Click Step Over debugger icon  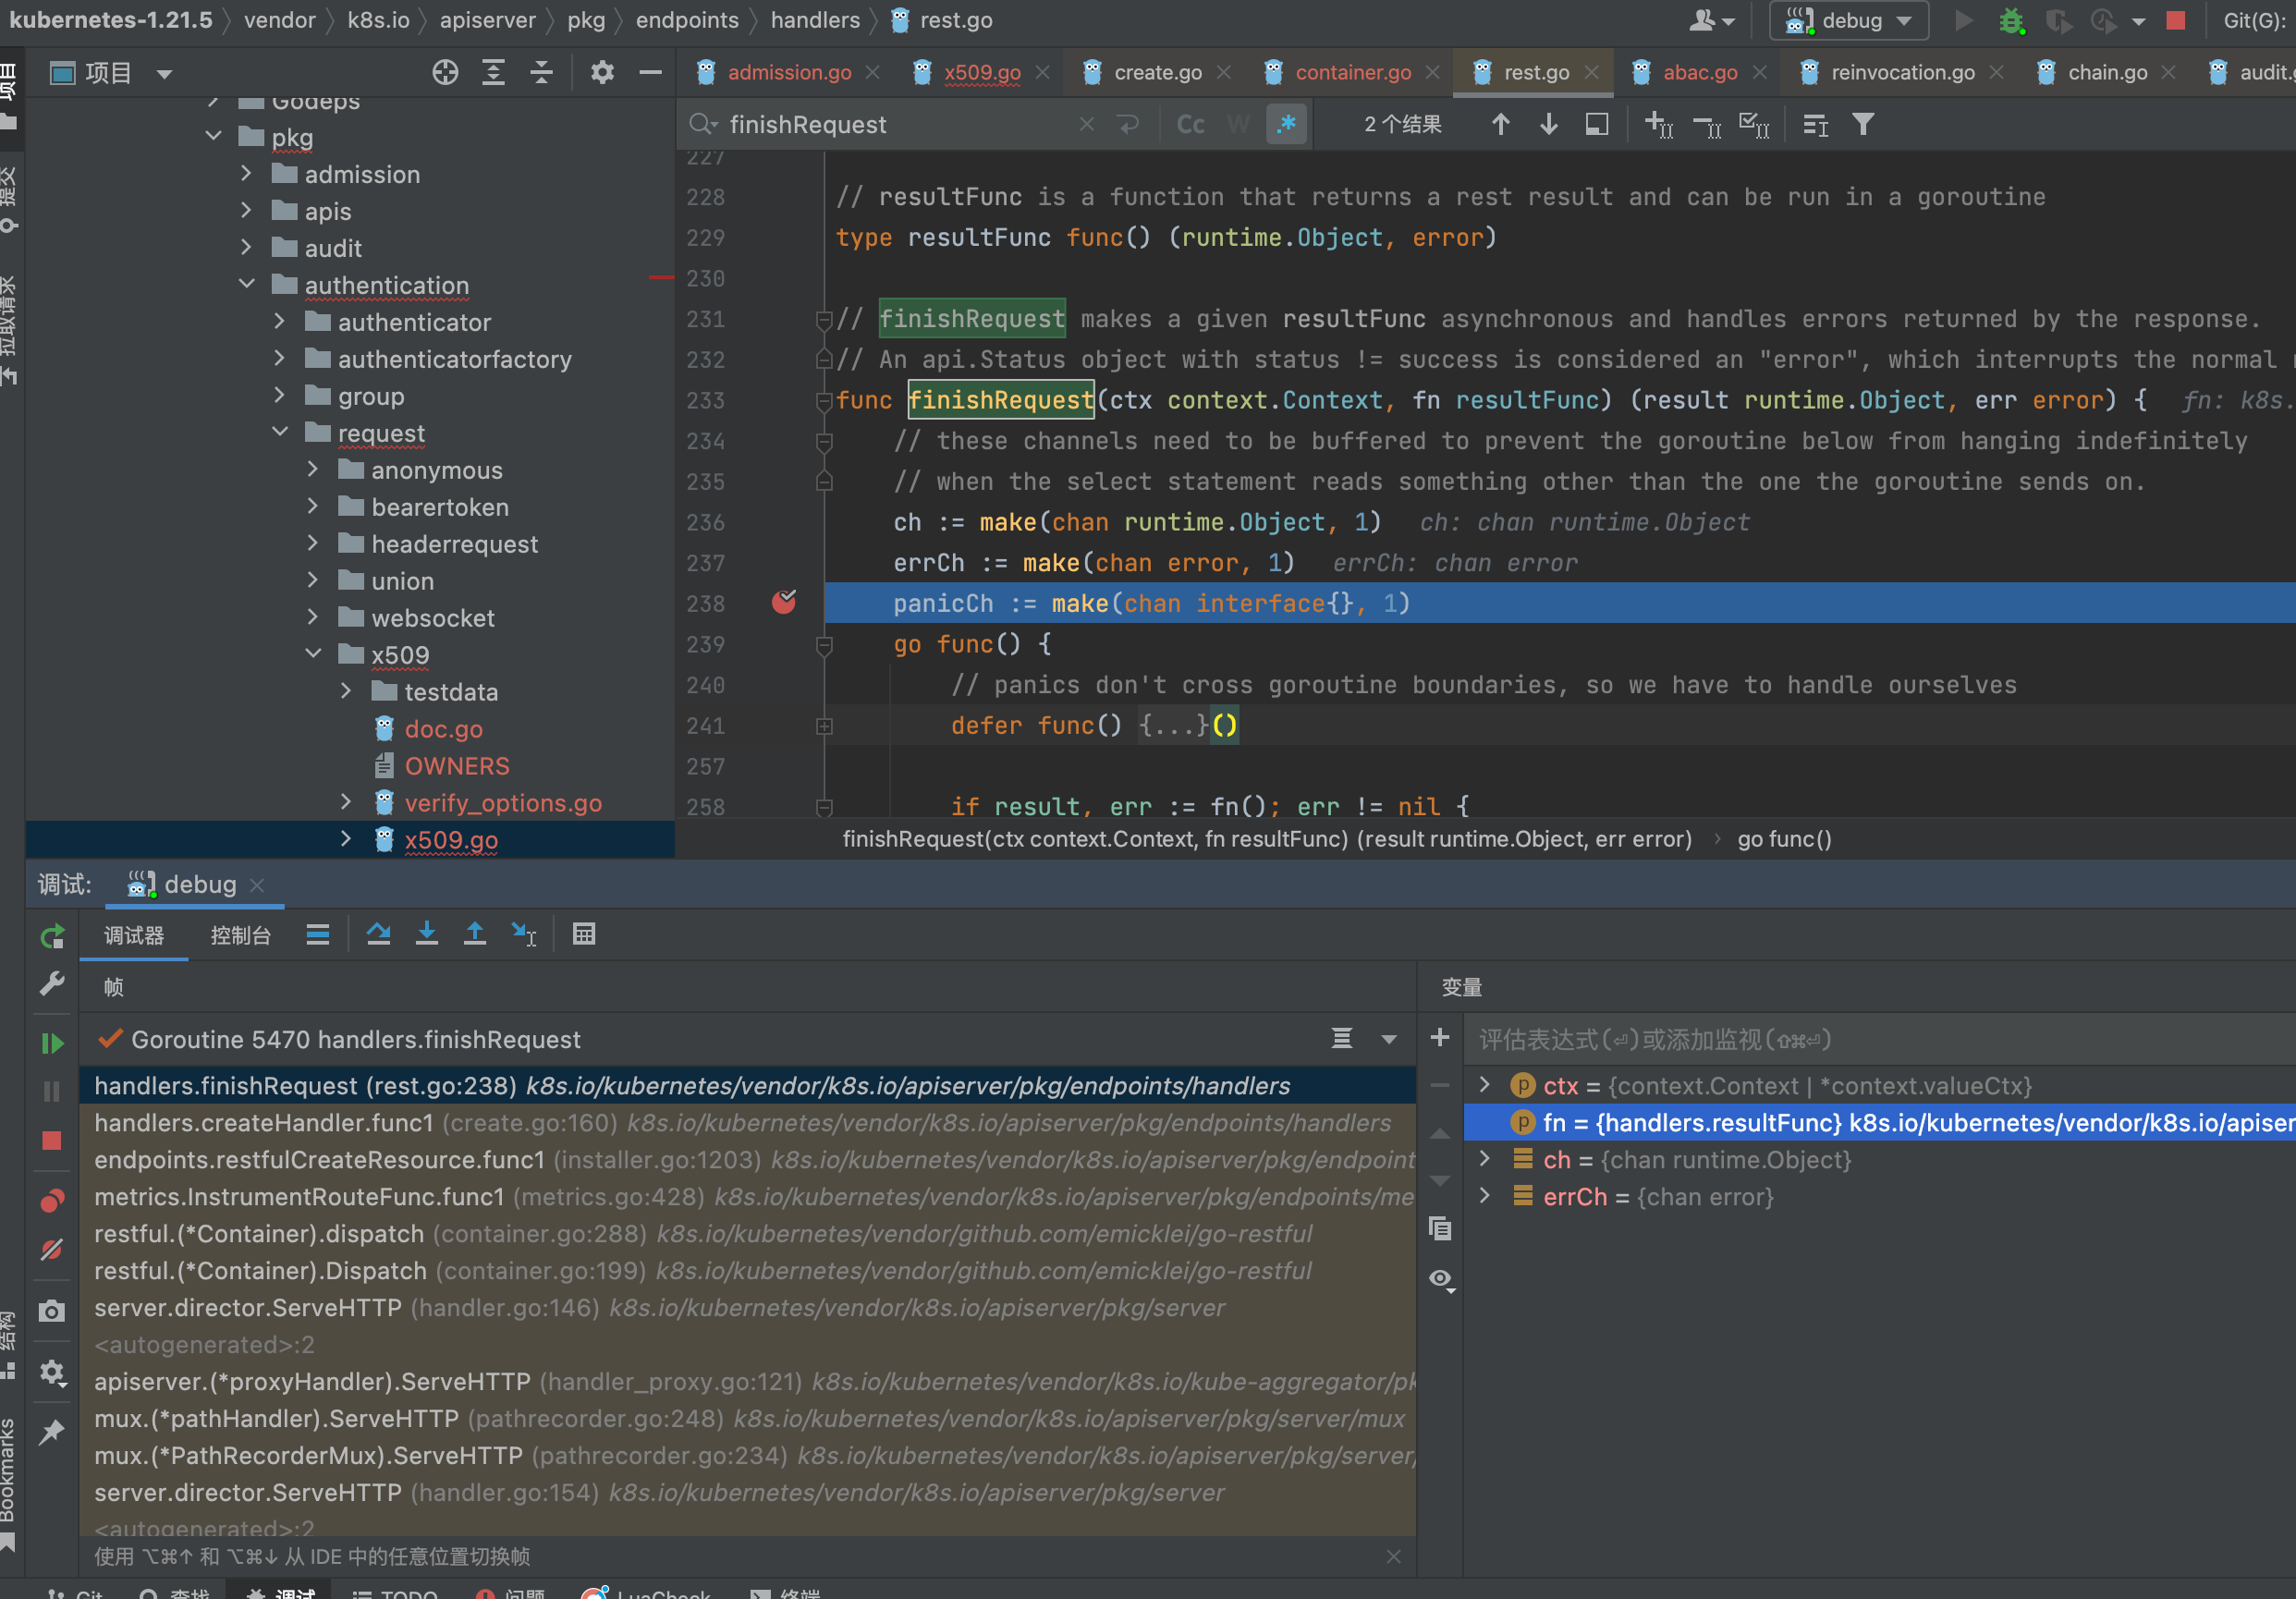point(378,934)
